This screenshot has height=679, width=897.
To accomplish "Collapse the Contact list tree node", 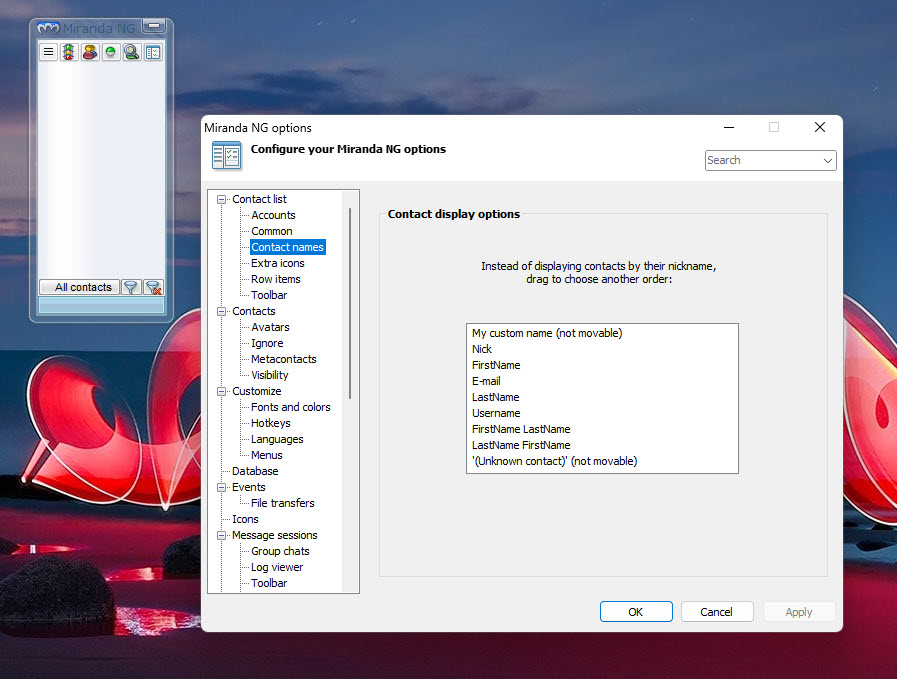I will (x=221, y=200).
